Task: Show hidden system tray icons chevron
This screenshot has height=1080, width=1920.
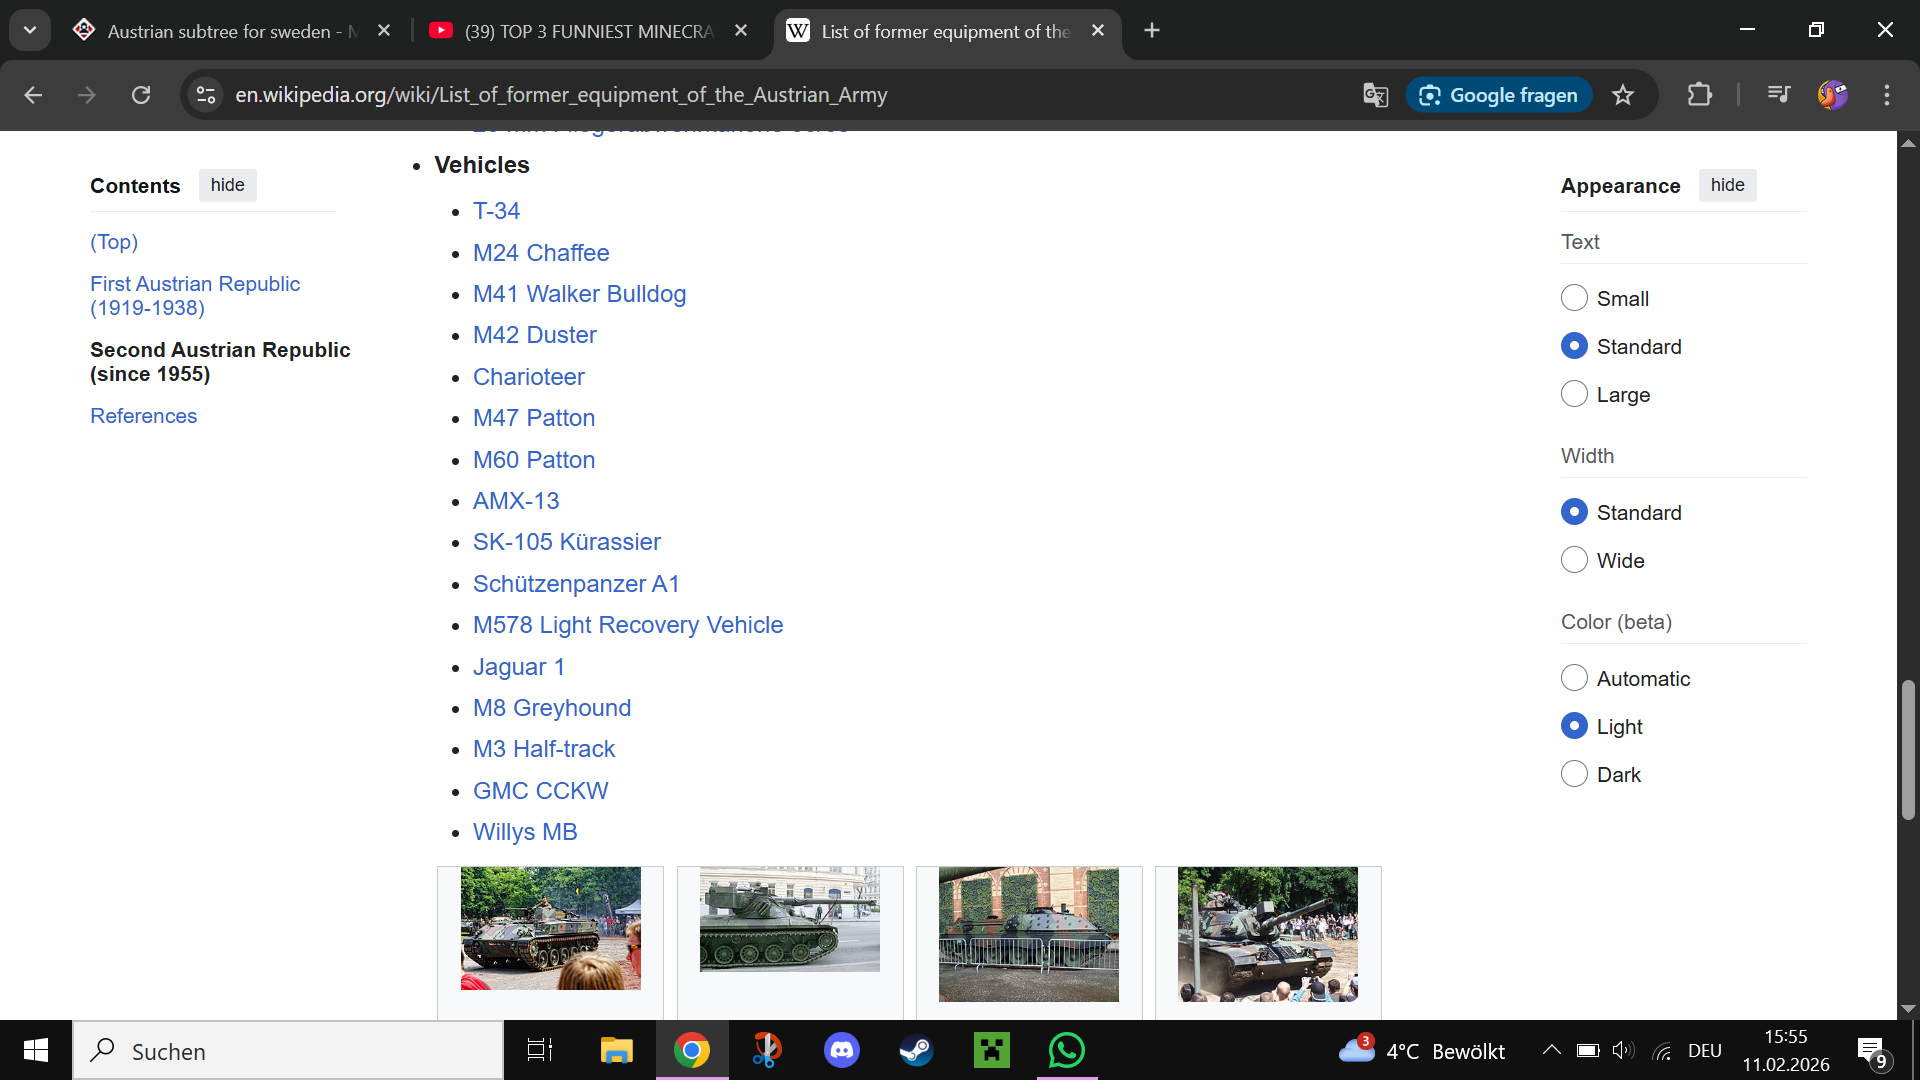Action: [1551, 1050]
